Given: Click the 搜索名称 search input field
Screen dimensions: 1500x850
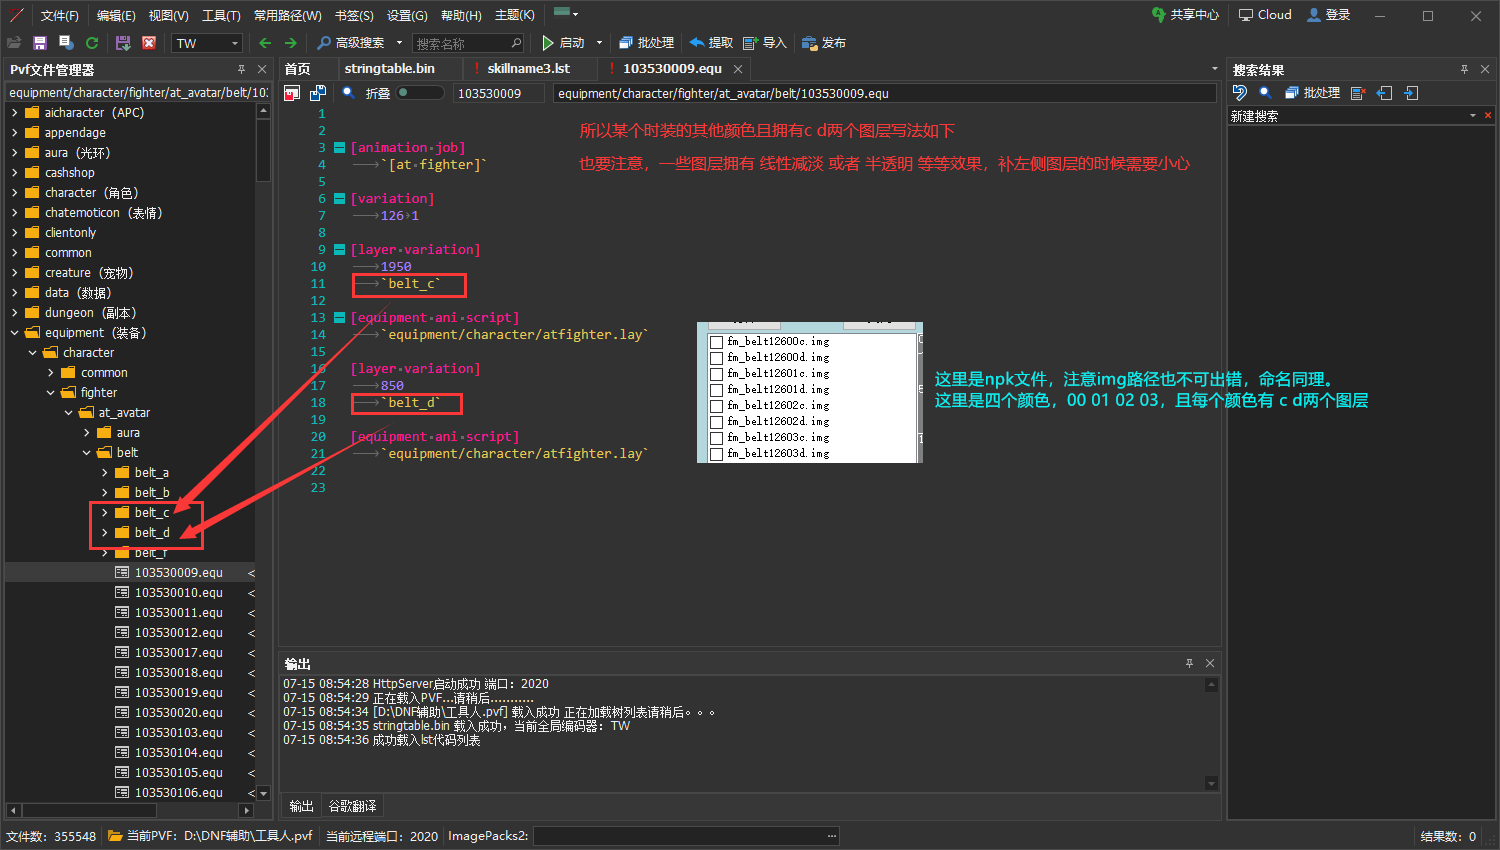Looking at the screenshot, I should pyautogui.click(x=461, y=43).
